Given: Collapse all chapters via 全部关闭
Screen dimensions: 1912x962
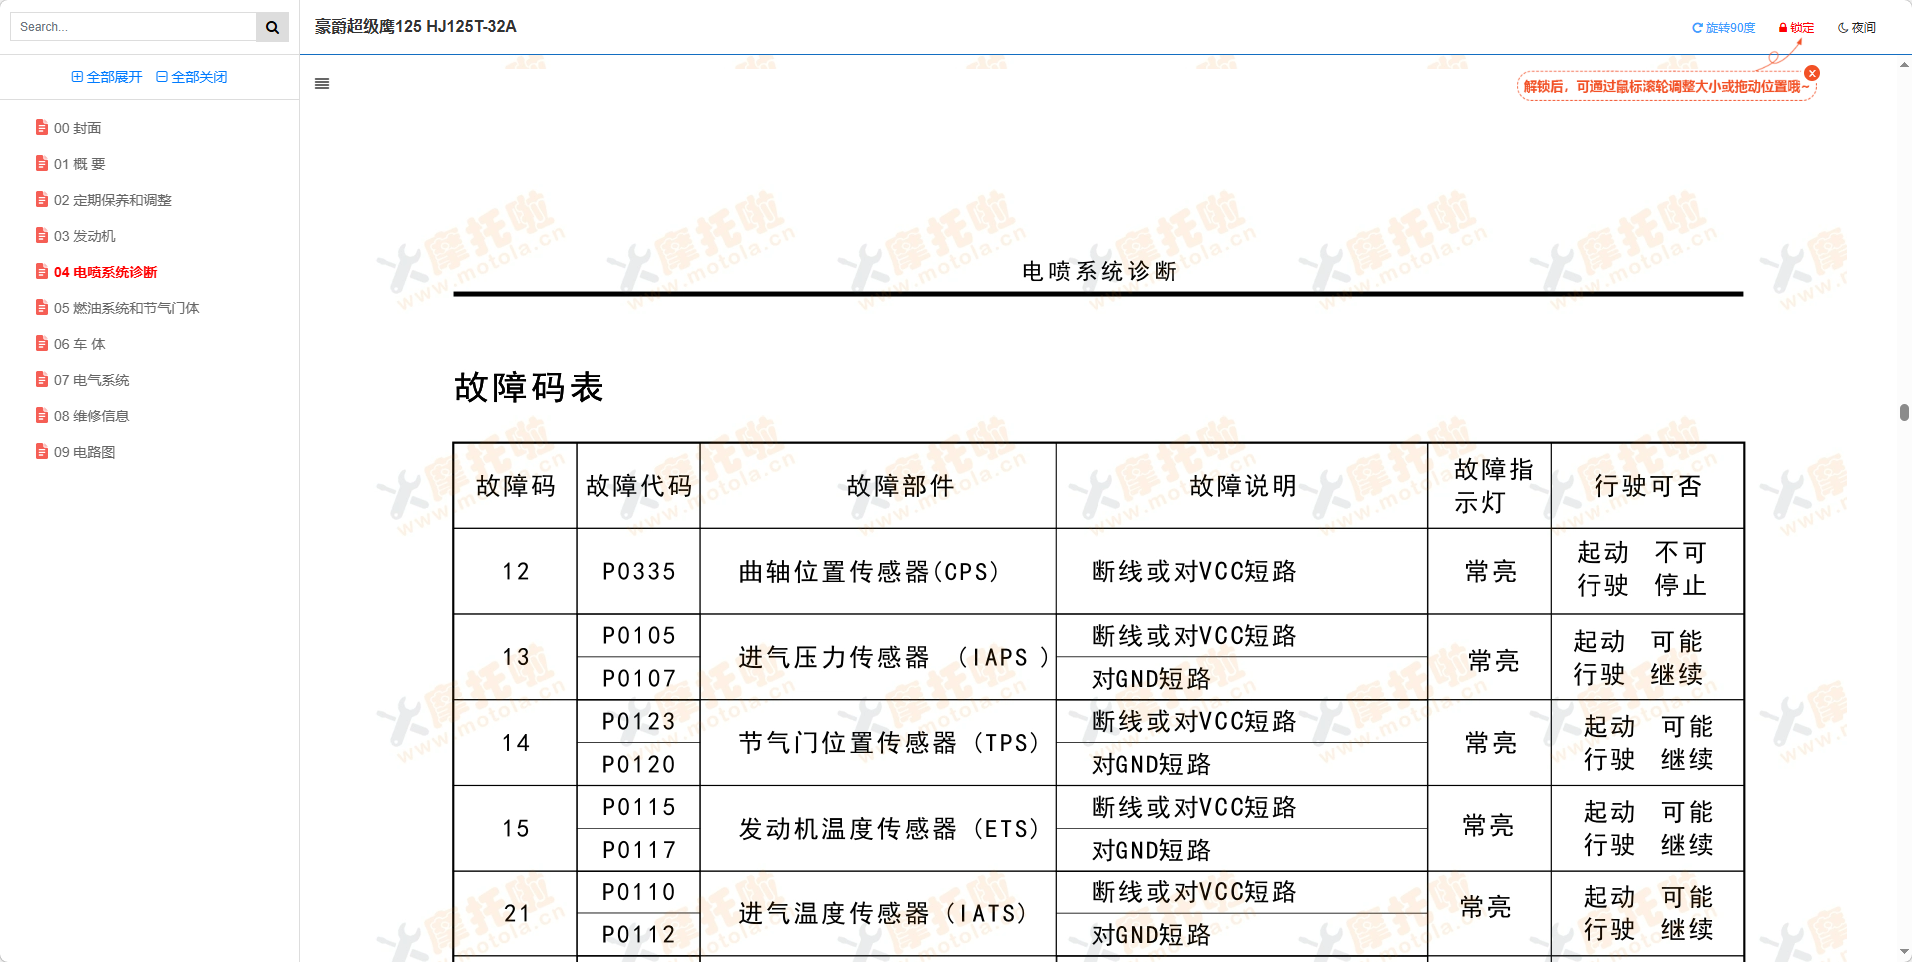Looking at the screenshot, I should coord(190,76).
